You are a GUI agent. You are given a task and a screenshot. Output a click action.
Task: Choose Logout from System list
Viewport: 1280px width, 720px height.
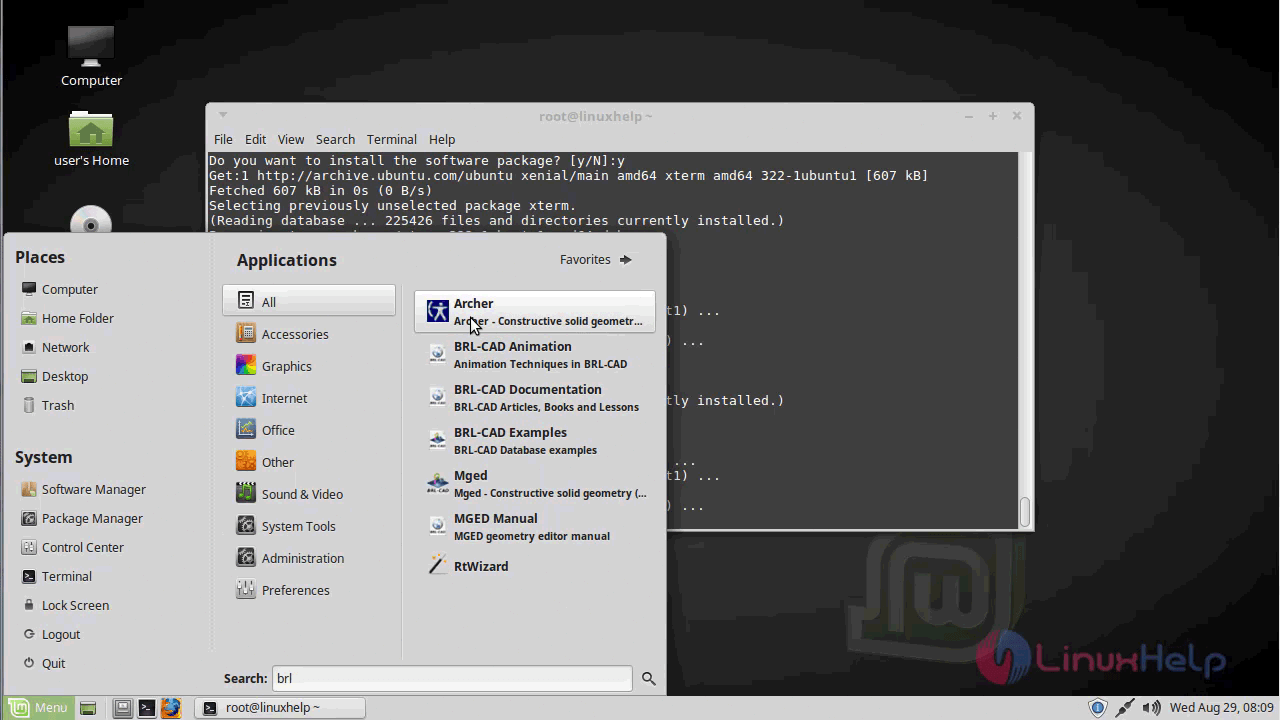51,634
